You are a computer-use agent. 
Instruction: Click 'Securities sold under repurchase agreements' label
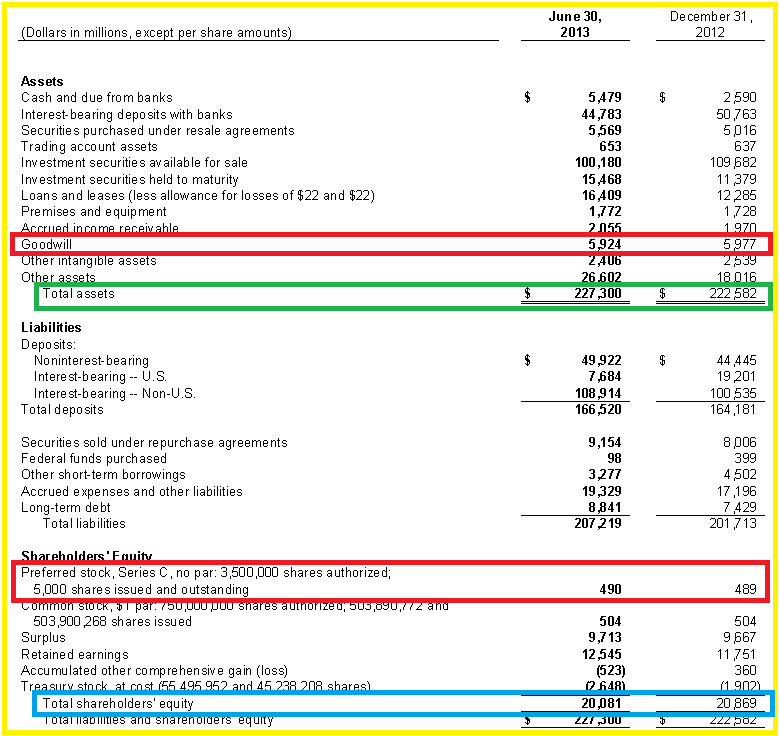coord(154,443)
